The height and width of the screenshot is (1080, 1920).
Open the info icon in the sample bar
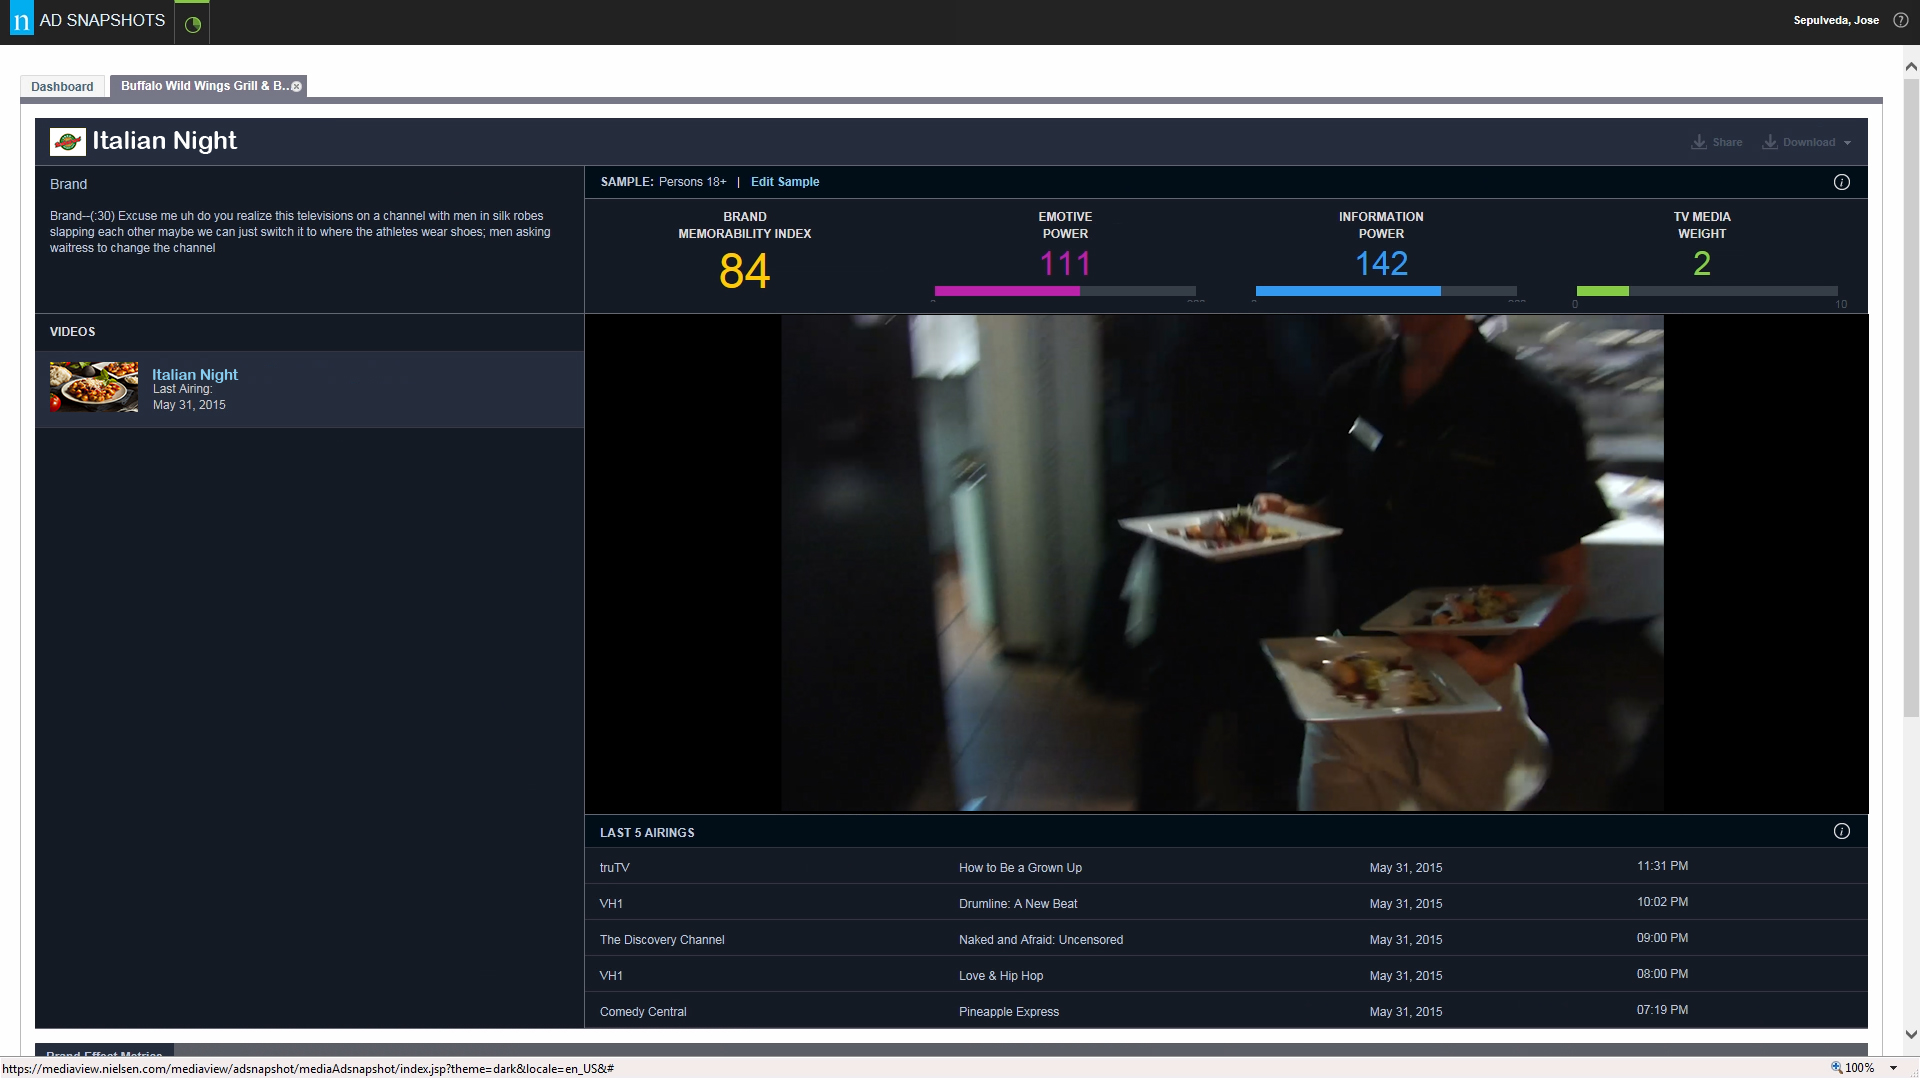[x=1842, y=182]
